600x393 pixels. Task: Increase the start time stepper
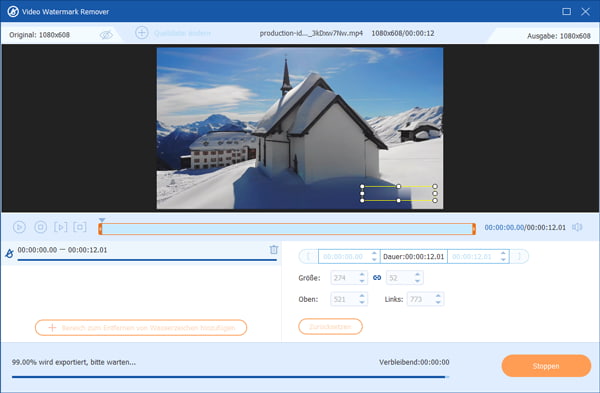pos(374,253)
